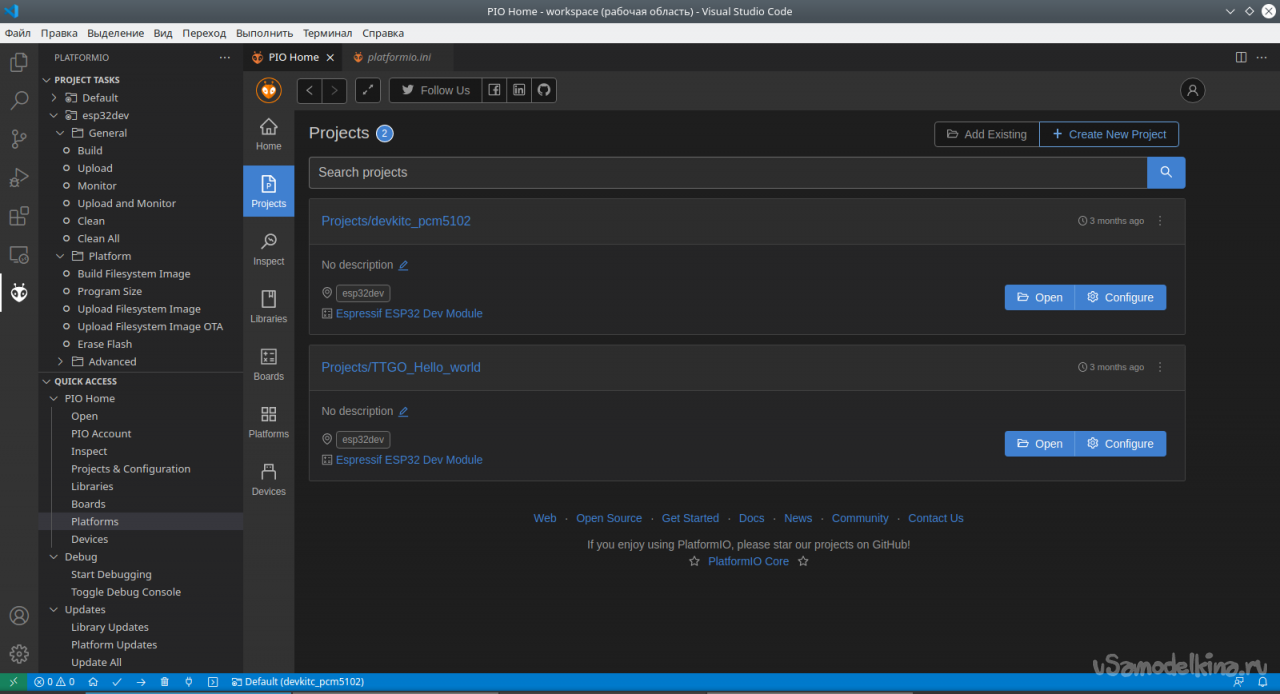
Task: Click Add Existing button
Action: (987, 134)
